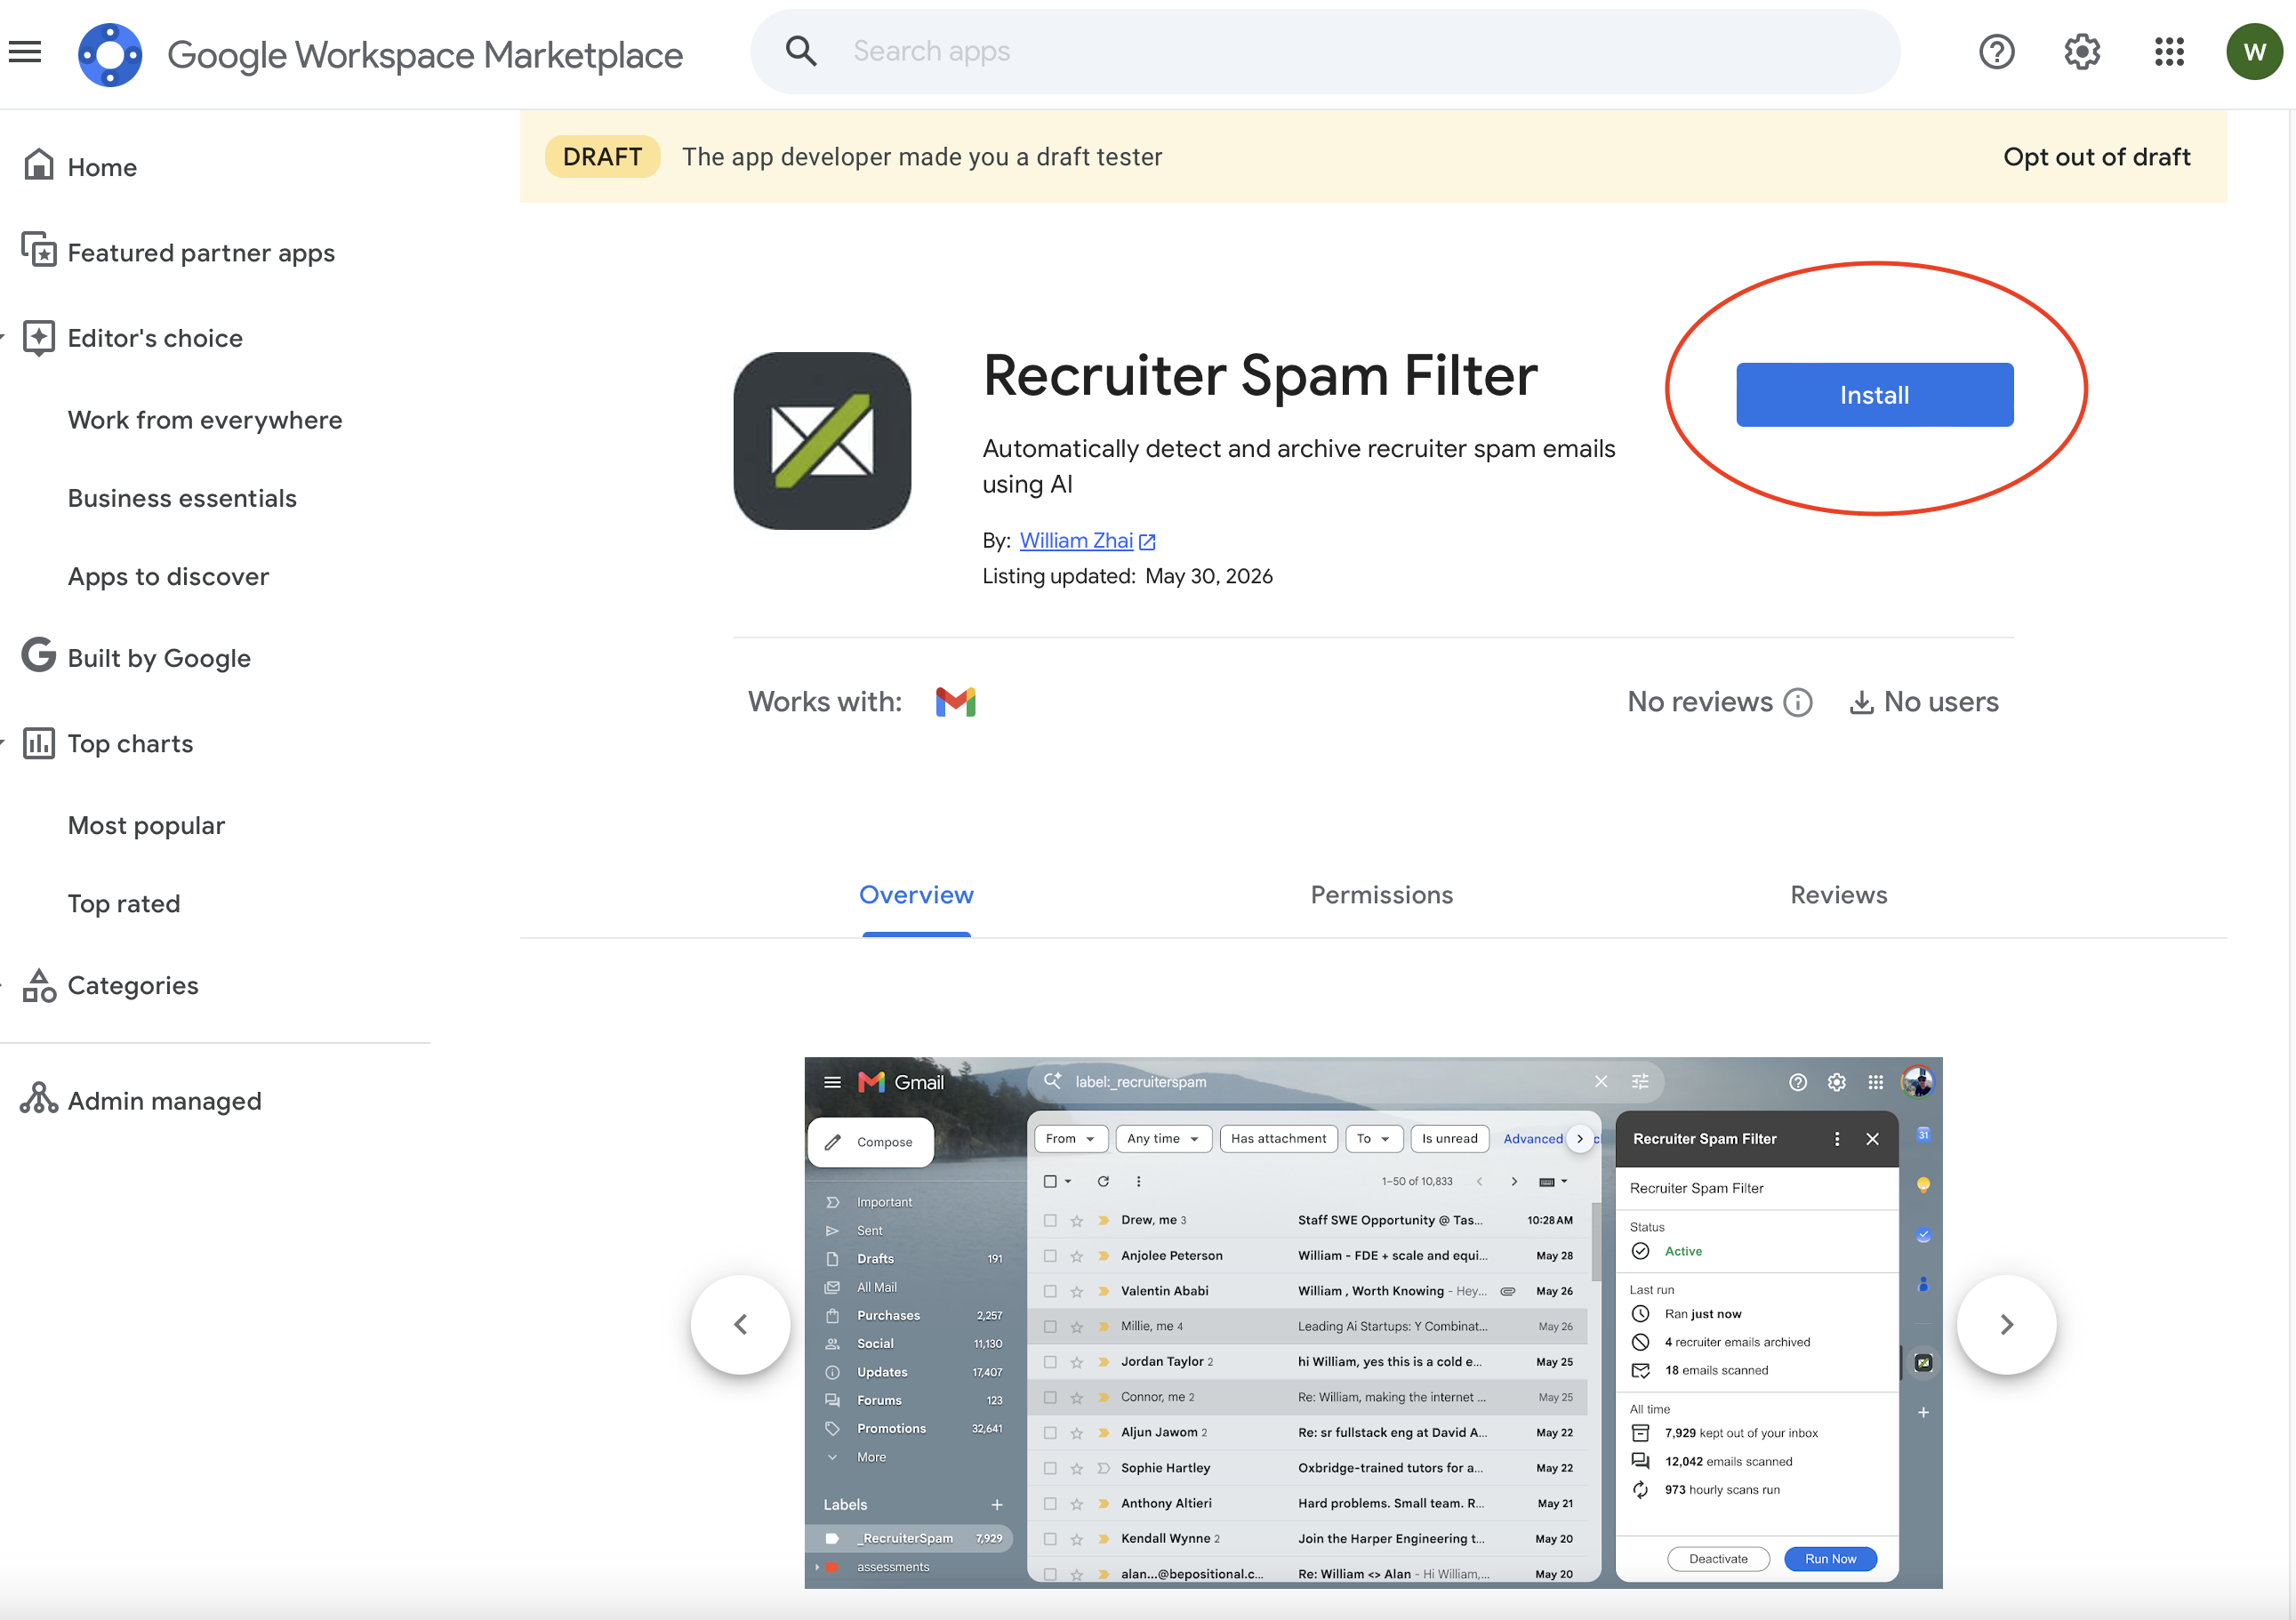2296x1620 pixels.
Task: Click the Google Workspace Marketplace logo
Action: pos(110,54)
